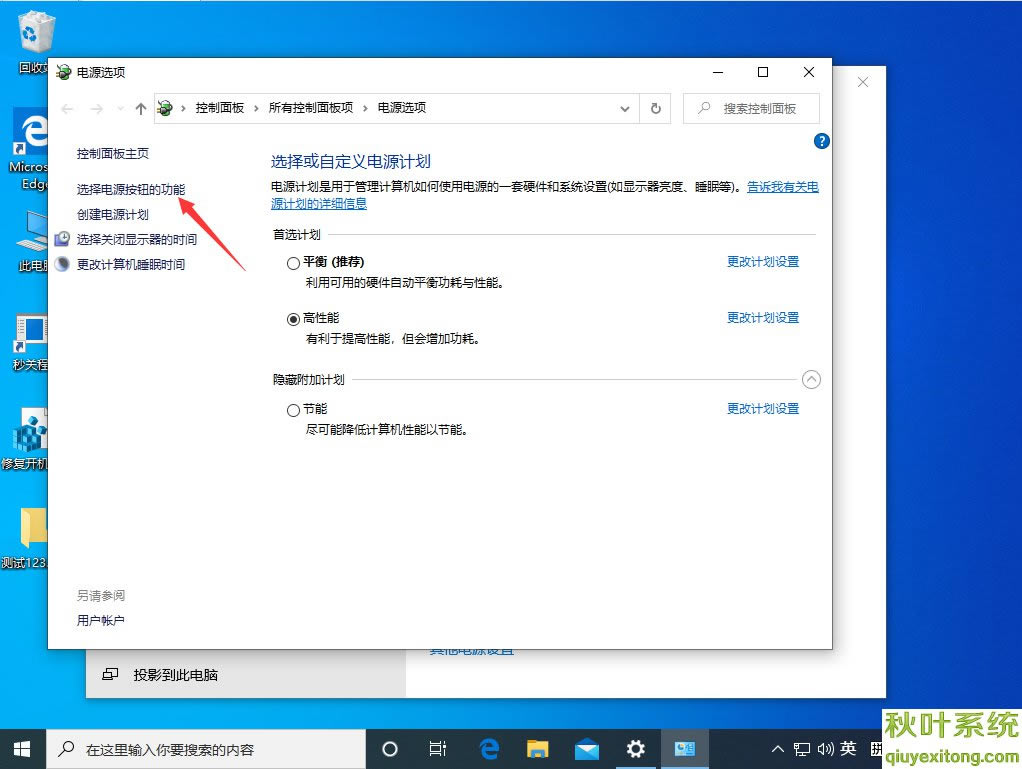Select the High performance power plan

[x=293, y=319]
